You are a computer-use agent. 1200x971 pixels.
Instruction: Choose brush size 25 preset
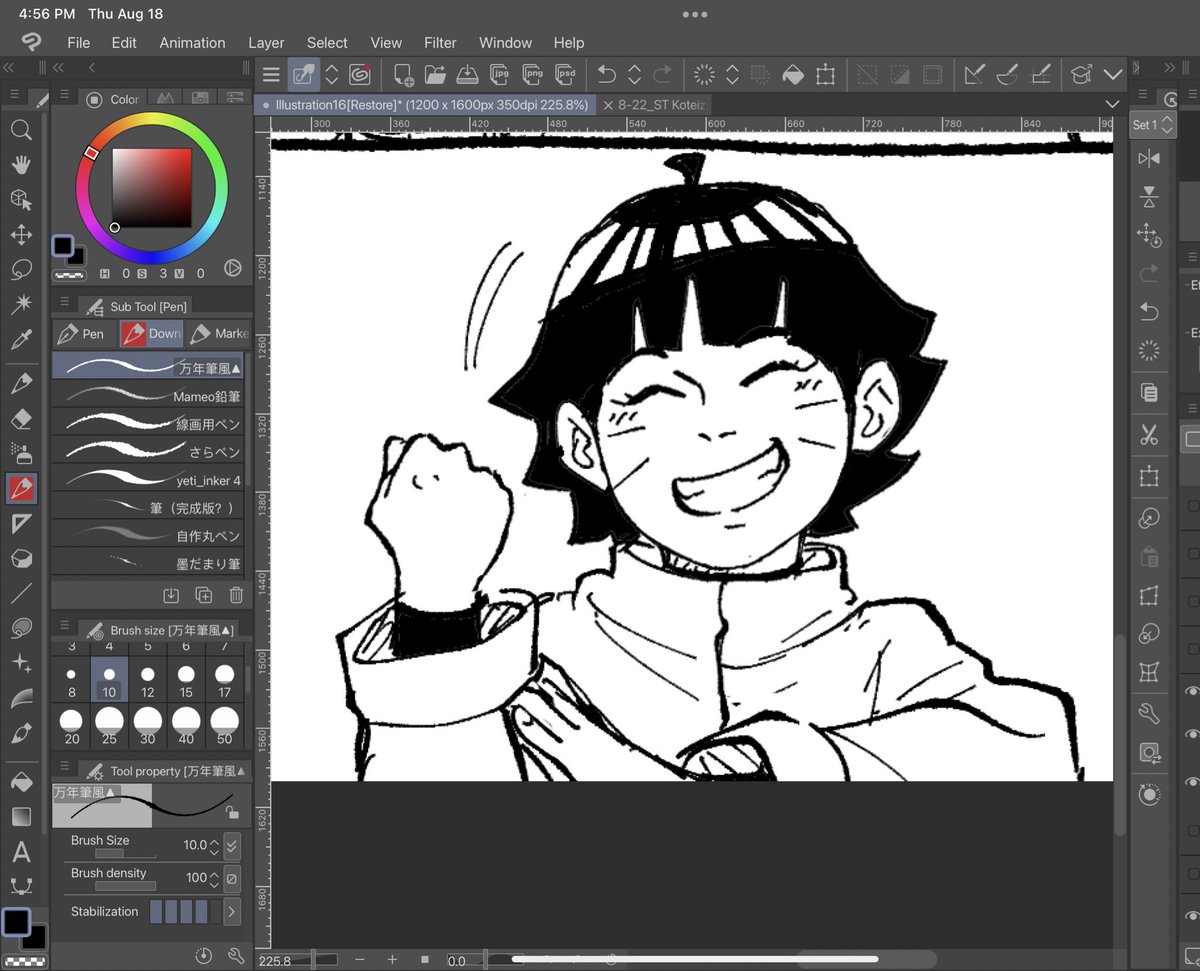[x=109, y=726]
